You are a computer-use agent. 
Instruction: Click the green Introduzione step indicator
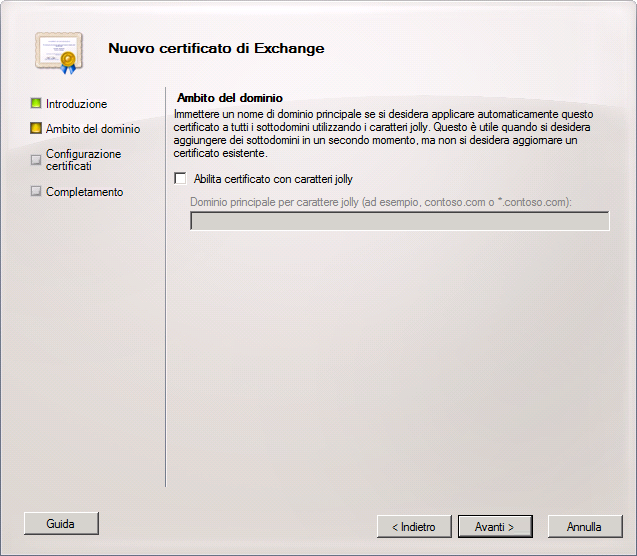pos(36,103)
